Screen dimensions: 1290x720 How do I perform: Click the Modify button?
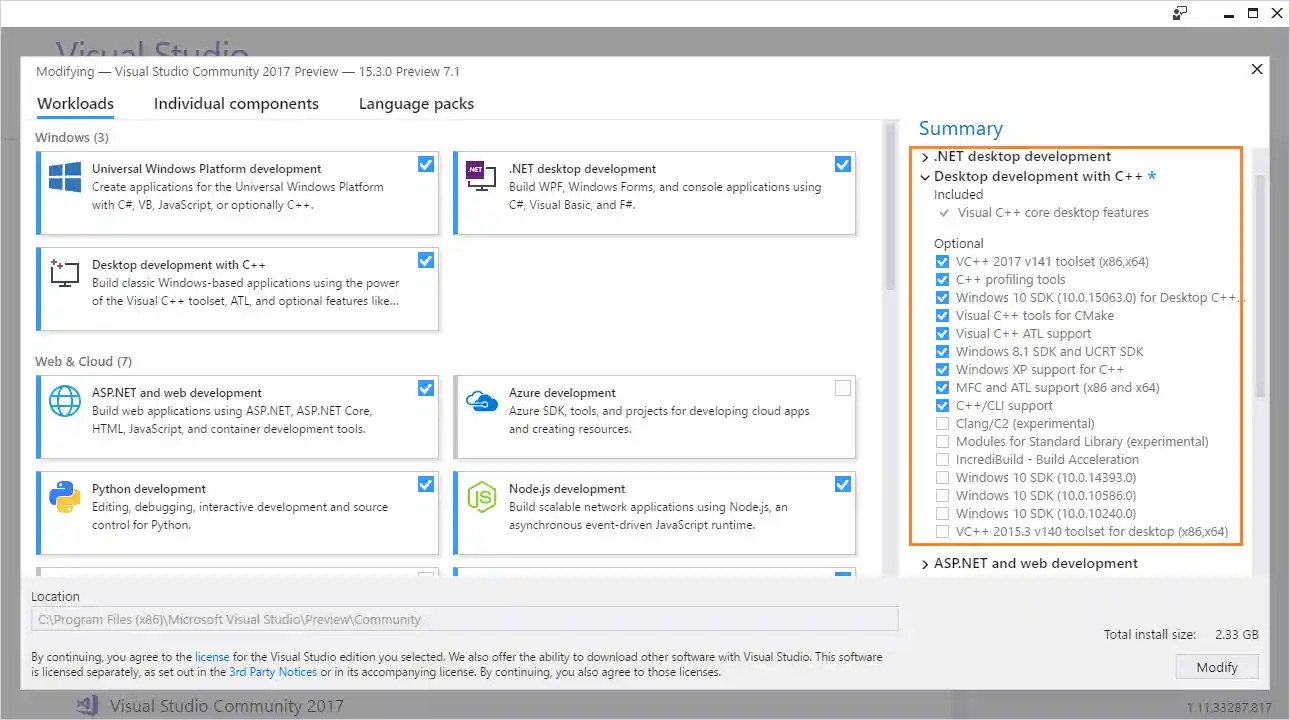pyautogui.click(x=1217, y=666)
